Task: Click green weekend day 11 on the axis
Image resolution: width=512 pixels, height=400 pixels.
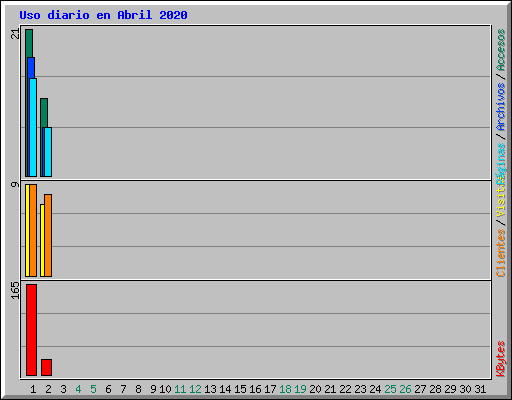Action: click(x=180, y=389)
